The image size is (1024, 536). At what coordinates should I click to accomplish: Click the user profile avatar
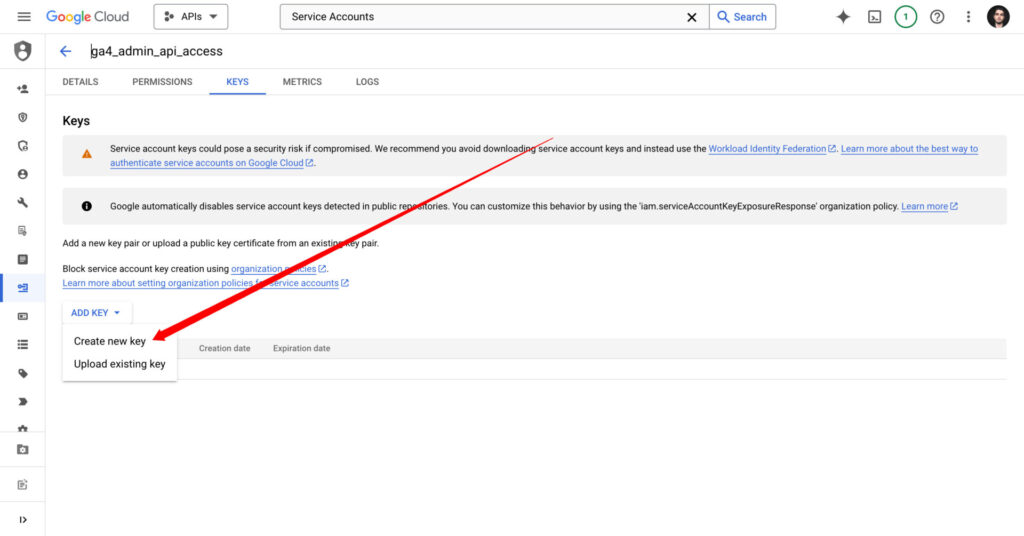point(998,17)
